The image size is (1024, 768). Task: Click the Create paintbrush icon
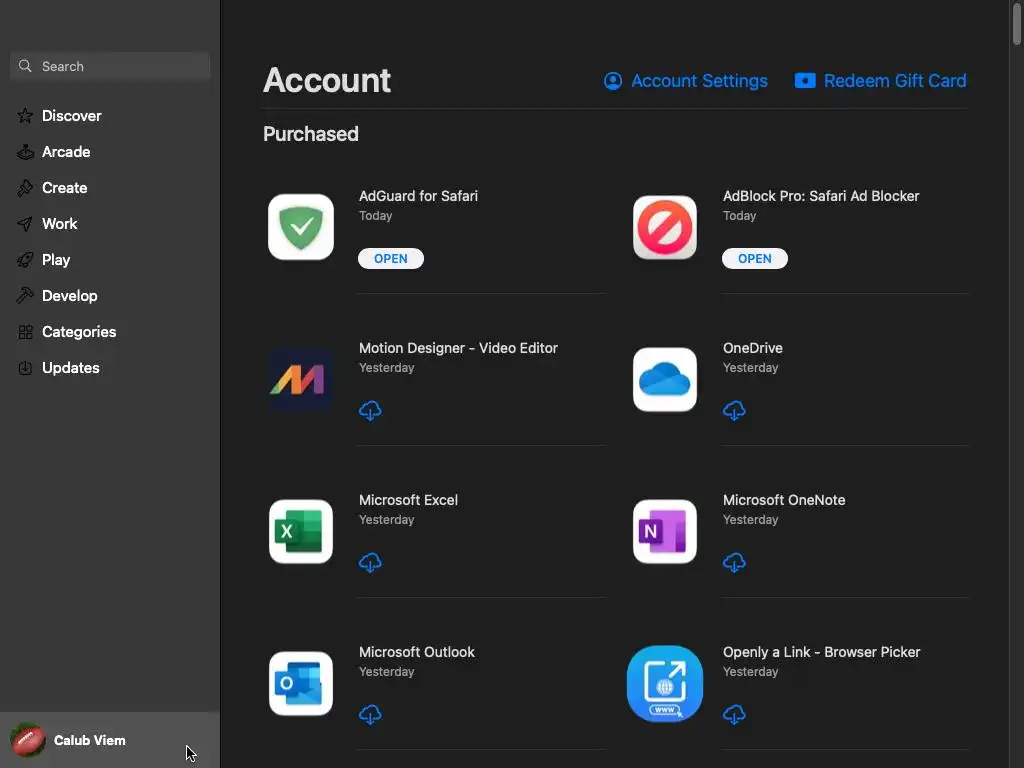click(25, 188)
